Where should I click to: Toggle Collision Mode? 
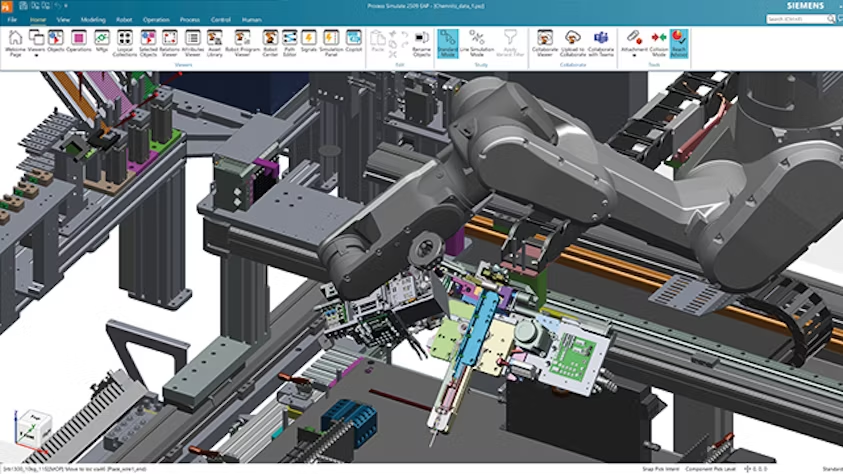point(657,41)
